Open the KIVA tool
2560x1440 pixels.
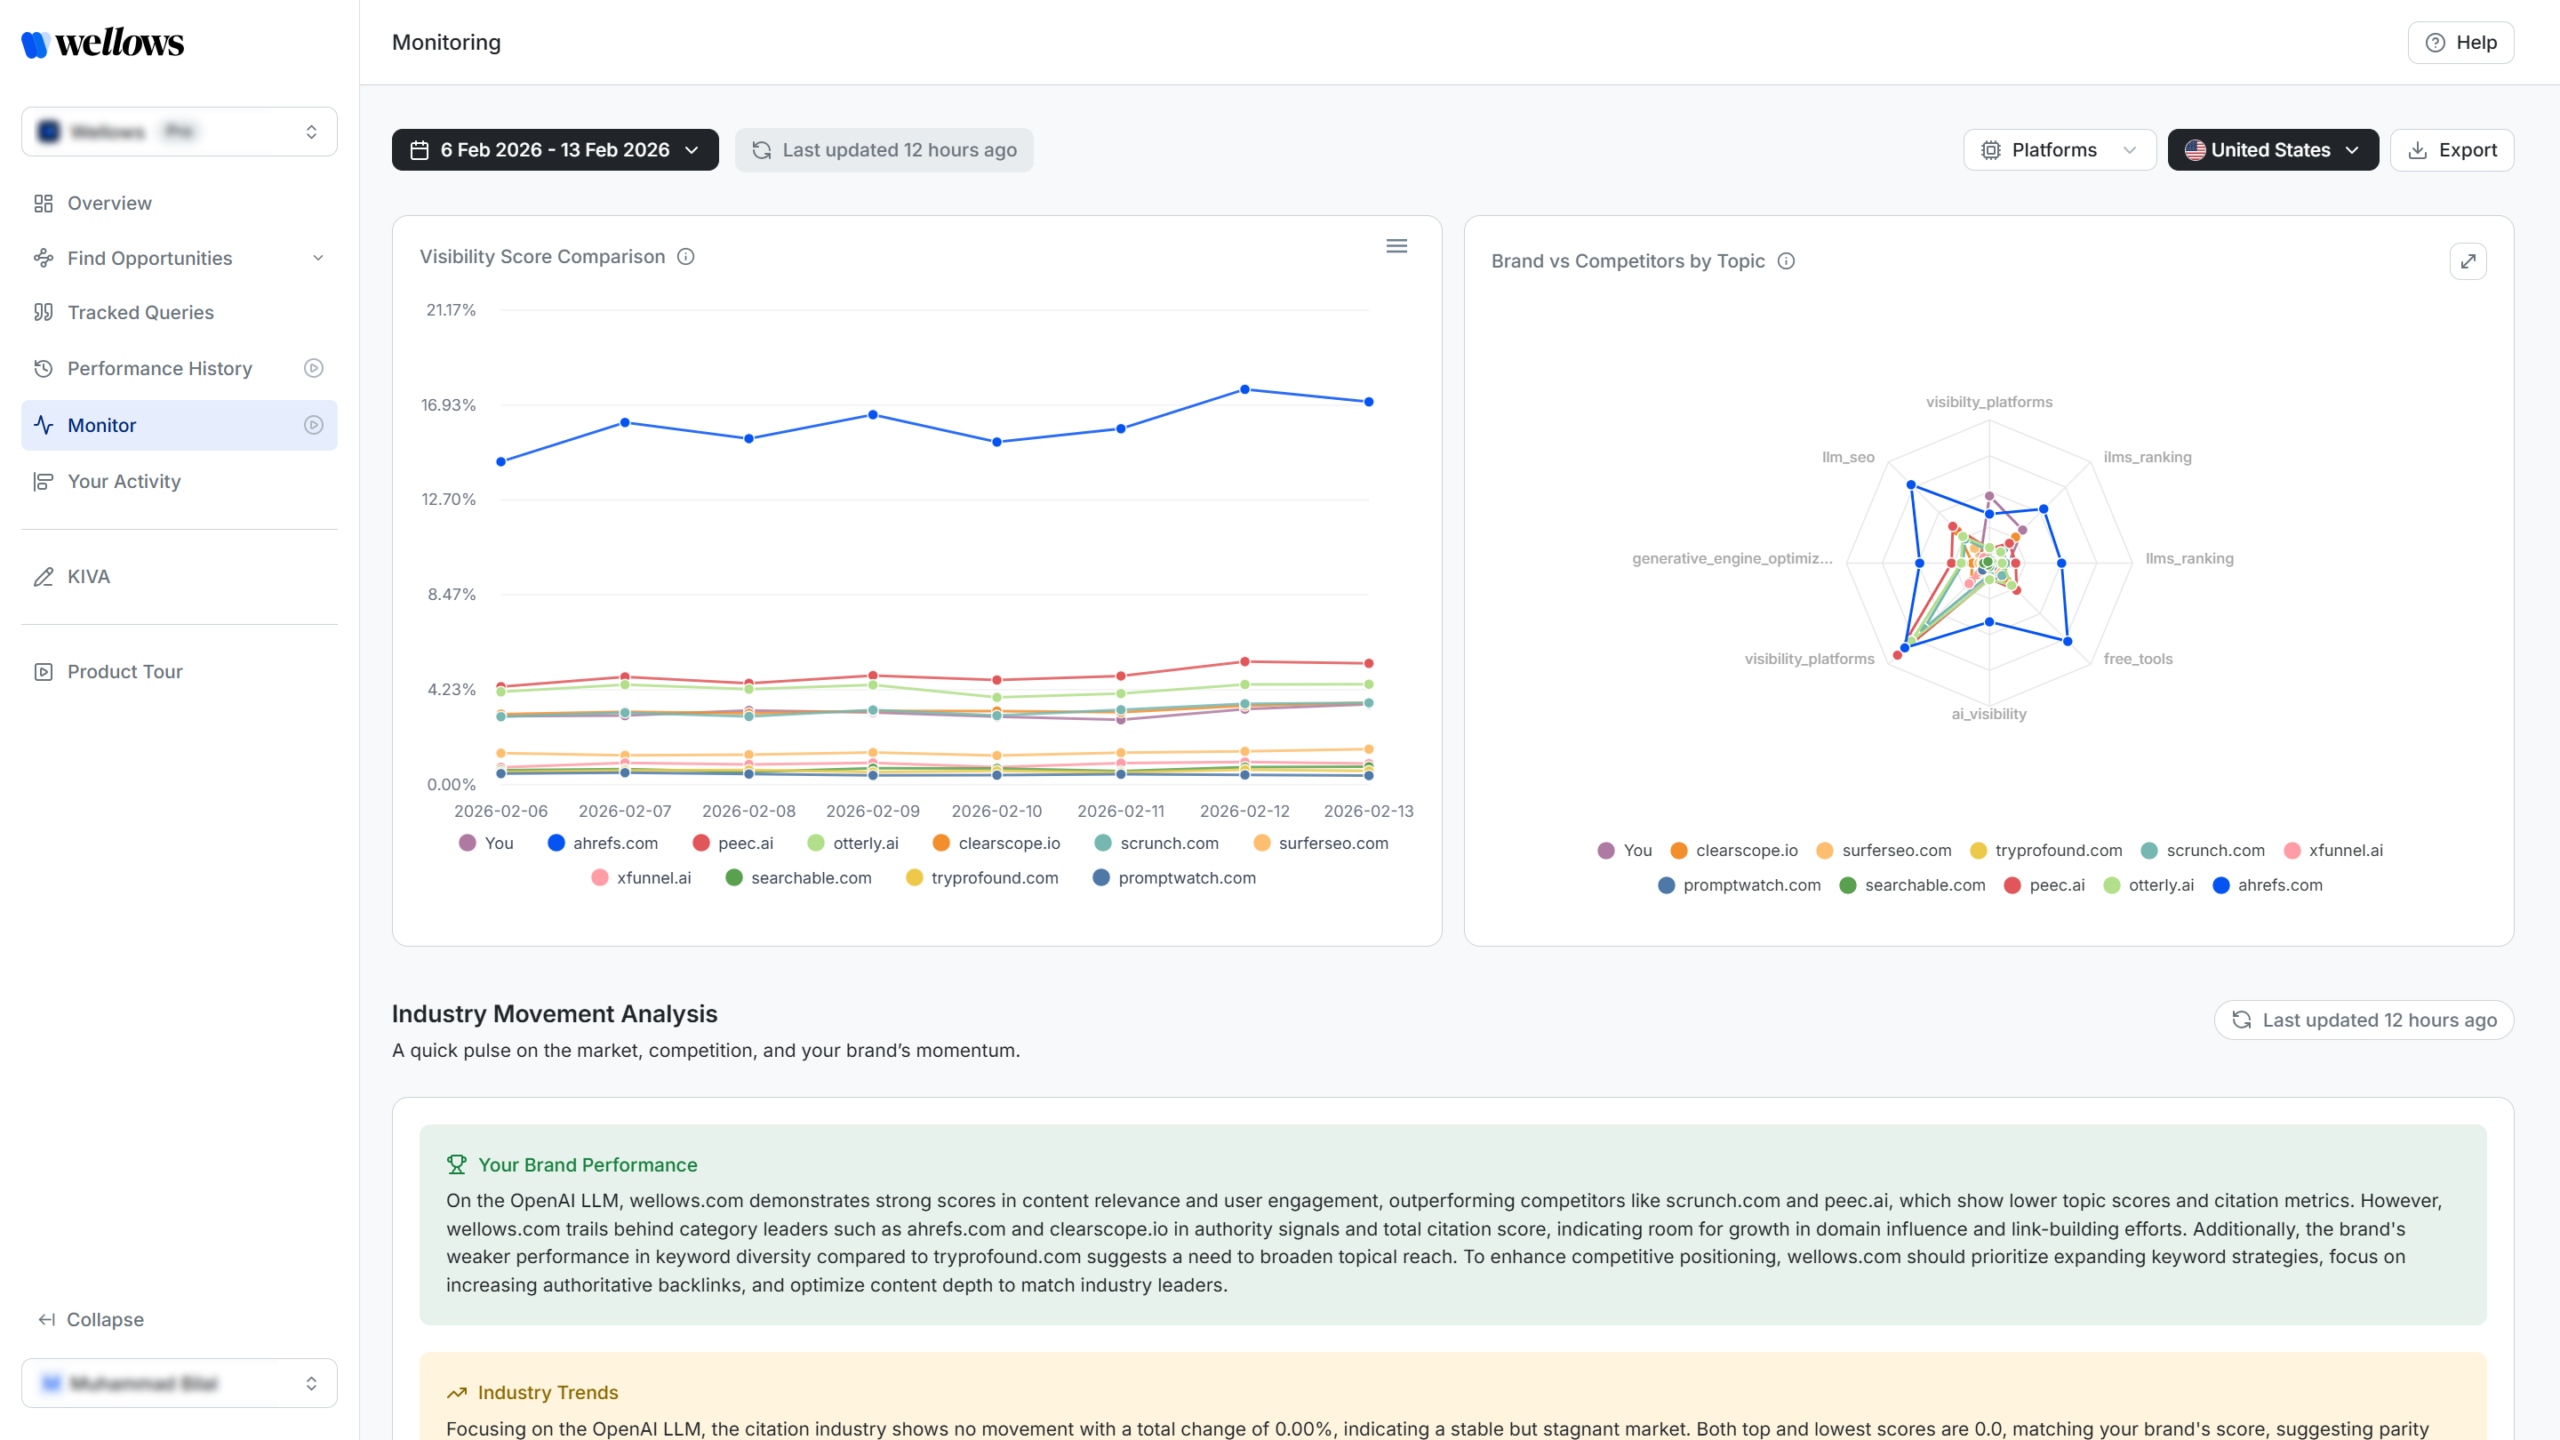coord(88,576)
